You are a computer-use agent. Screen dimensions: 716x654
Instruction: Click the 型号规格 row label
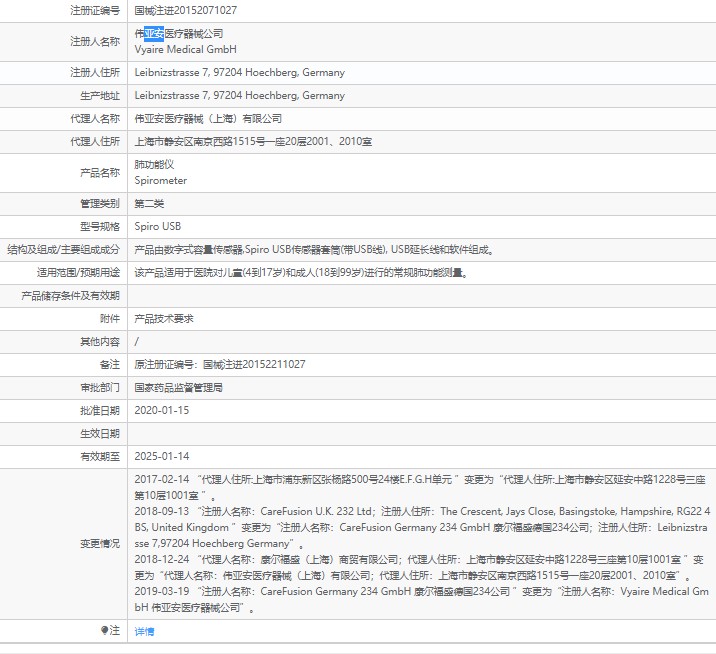pos(100,227)
